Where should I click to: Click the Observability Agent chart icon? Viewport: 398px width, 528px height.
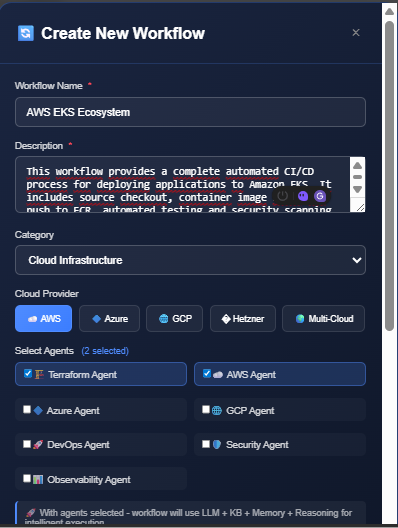(38, 480)
